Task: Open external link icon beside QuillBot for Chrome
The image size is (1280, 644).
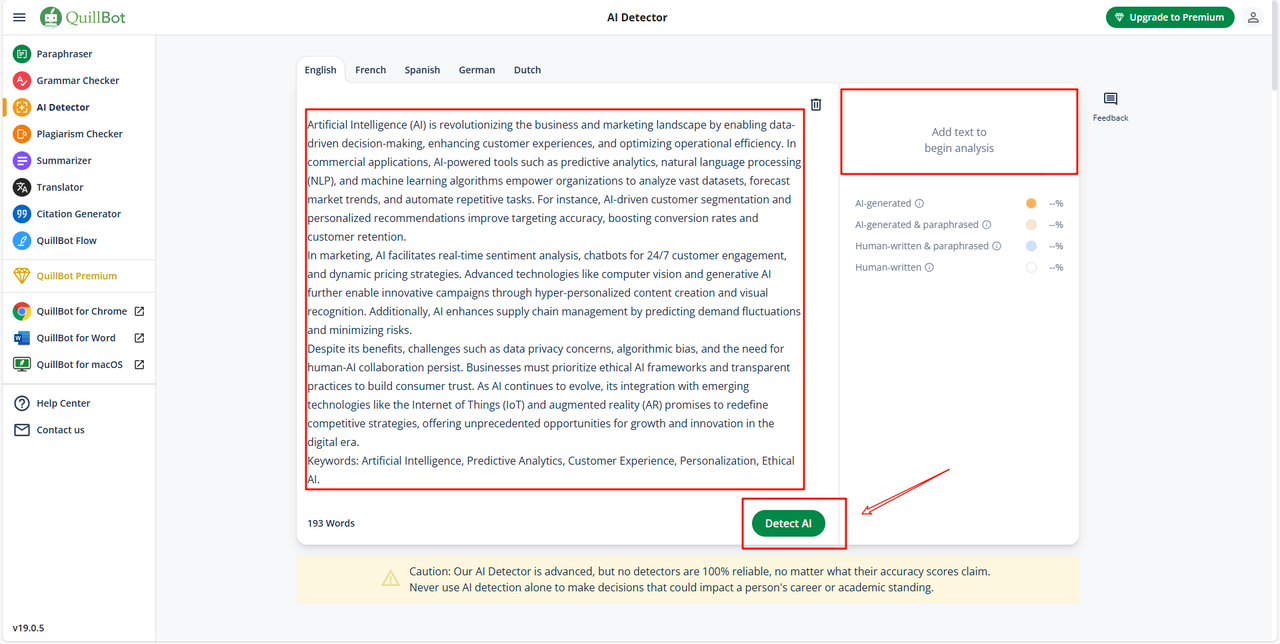Action: (x=139, y=311)
